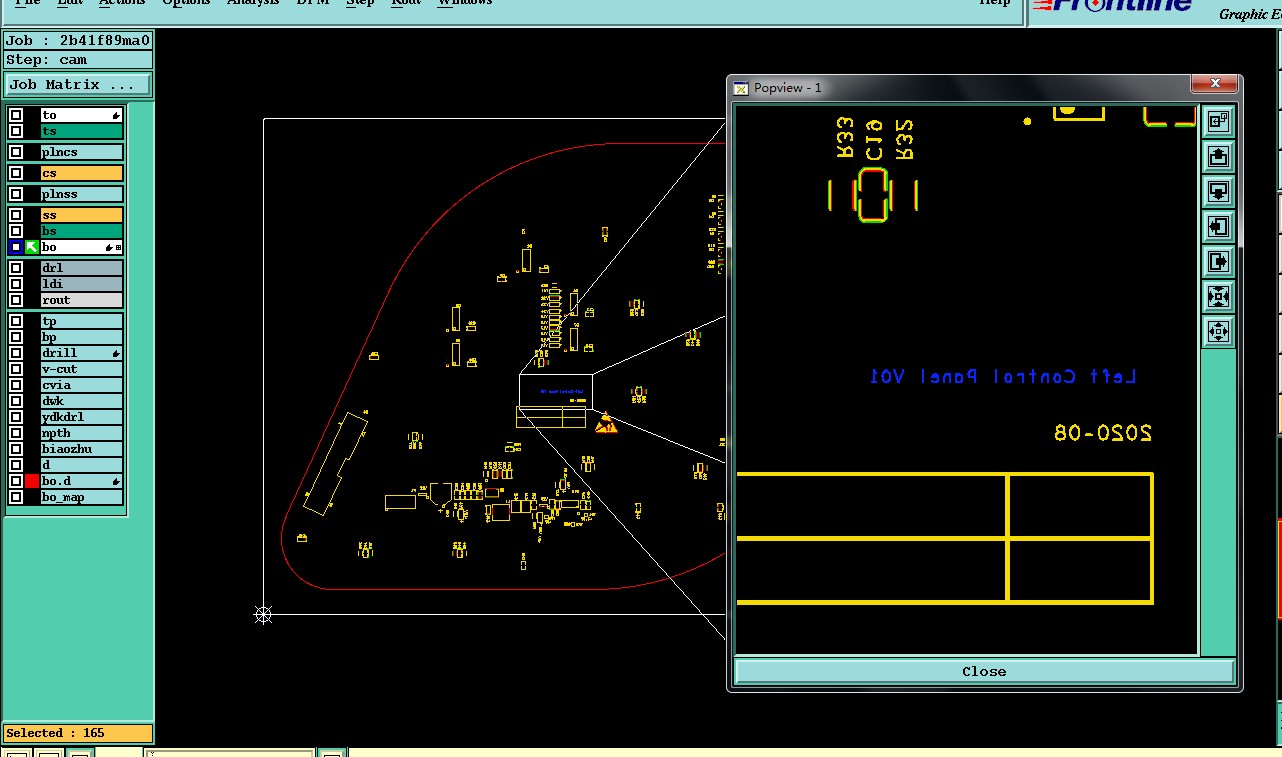Select the v-cut layer name
This screenshot has height=757, width=1282.
pos(81,369)
